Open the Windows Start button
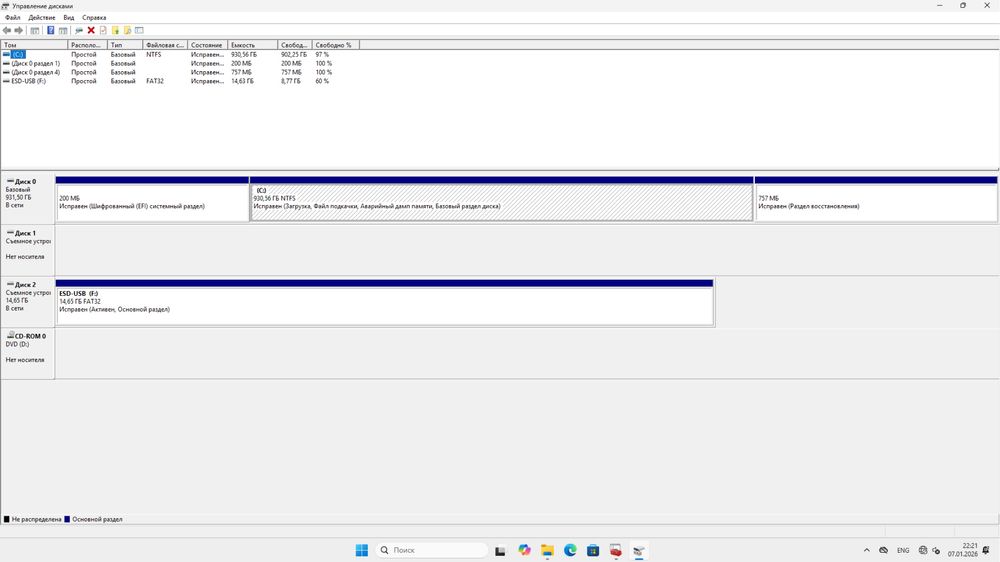The image size is (1000, 562). coord(362,550)
